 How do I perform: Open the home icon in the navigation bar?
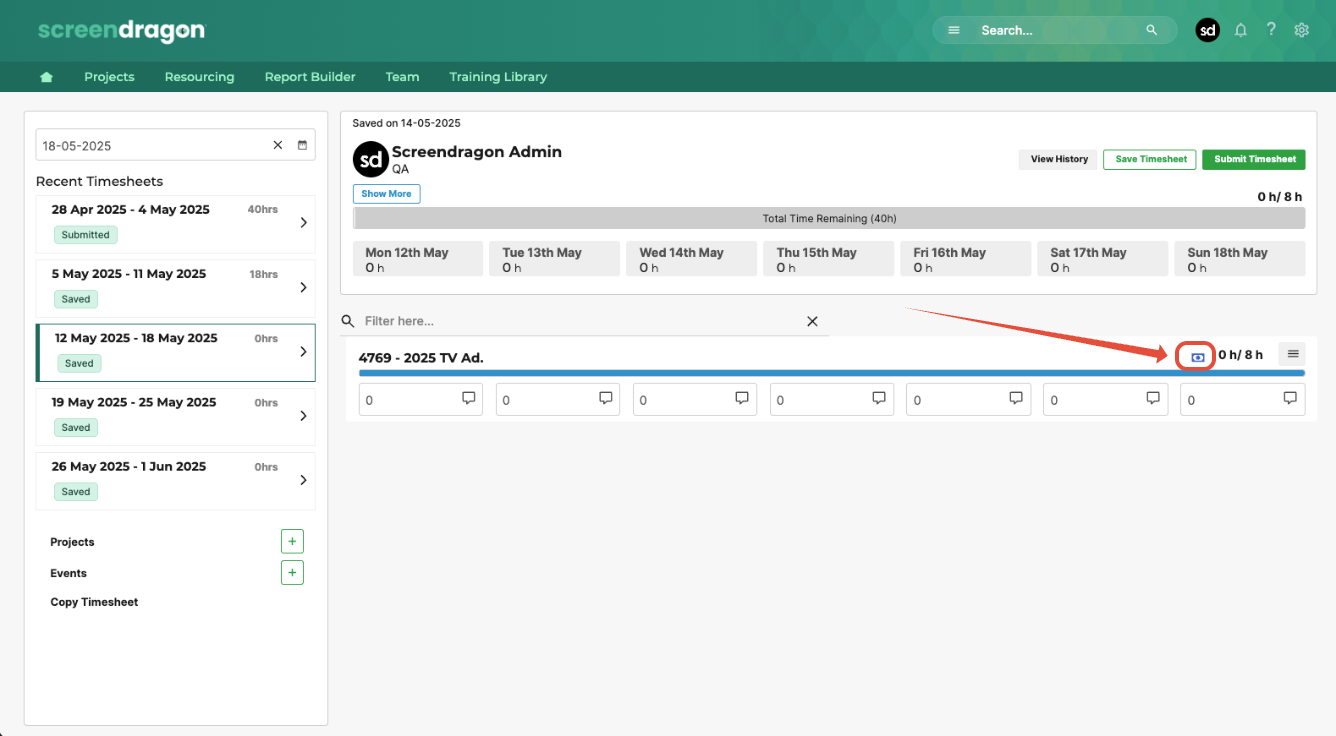click(x=46, y=77)
